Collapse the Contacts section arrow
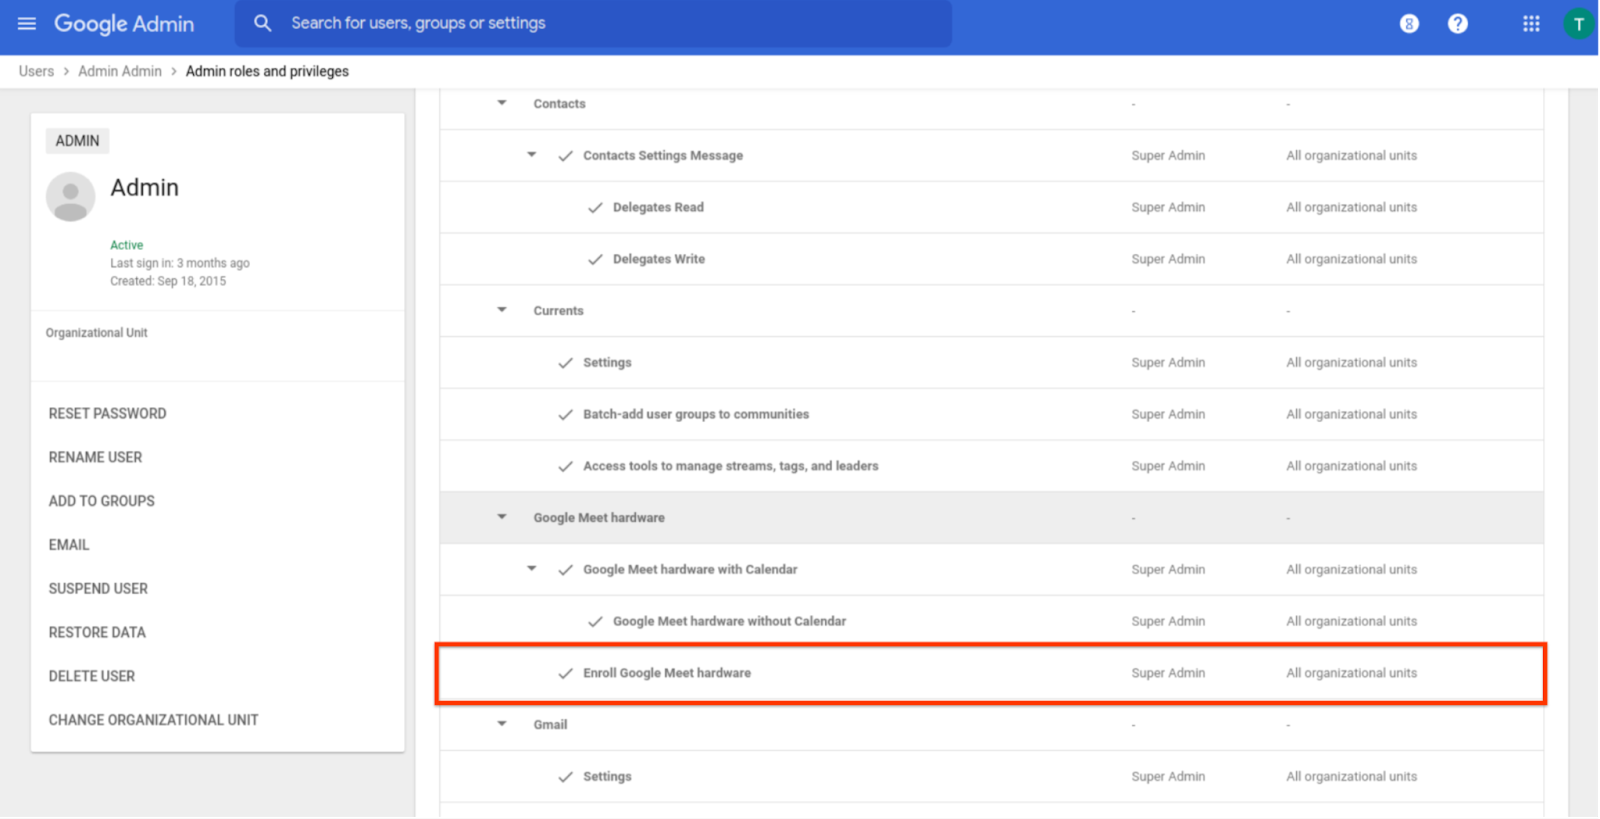 502,103
